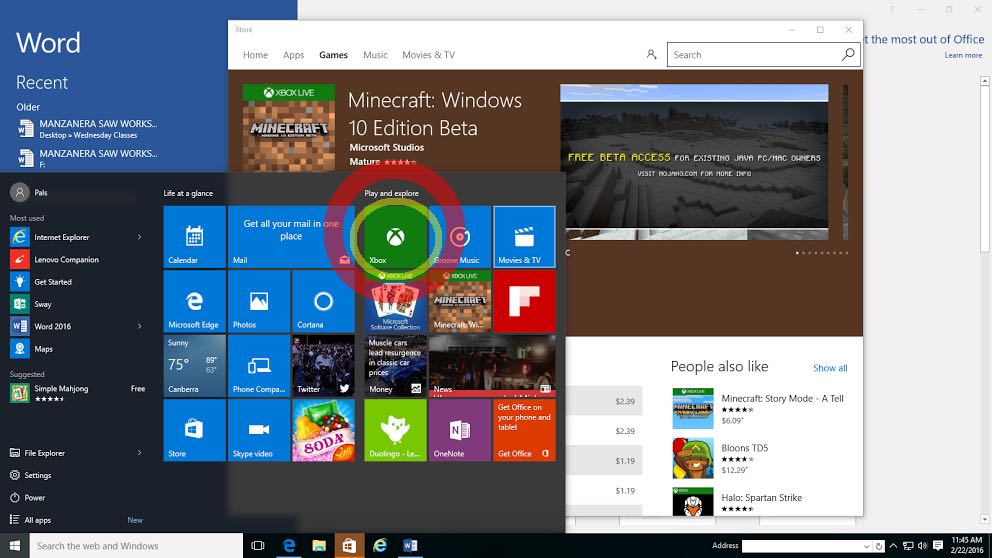Click the Store account icon
Image resolution: width=992 pixels, height=558 pixels.
(x=651, y=54)
